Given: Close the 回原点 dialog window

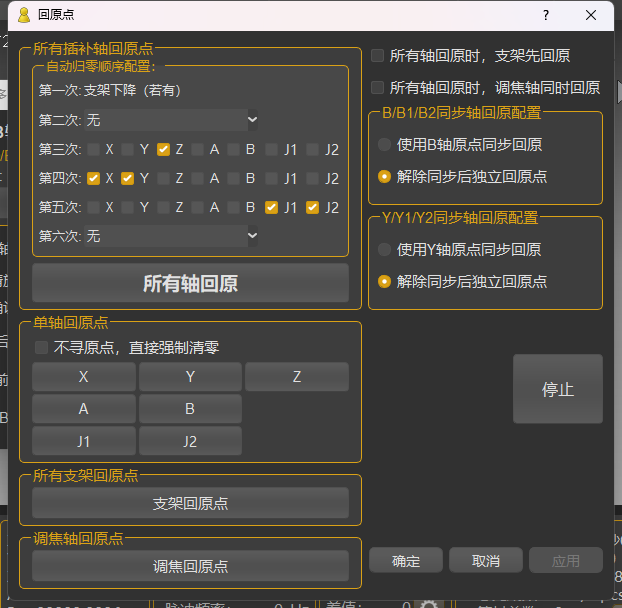Looking at the screenshot, I should pos(592,15).
